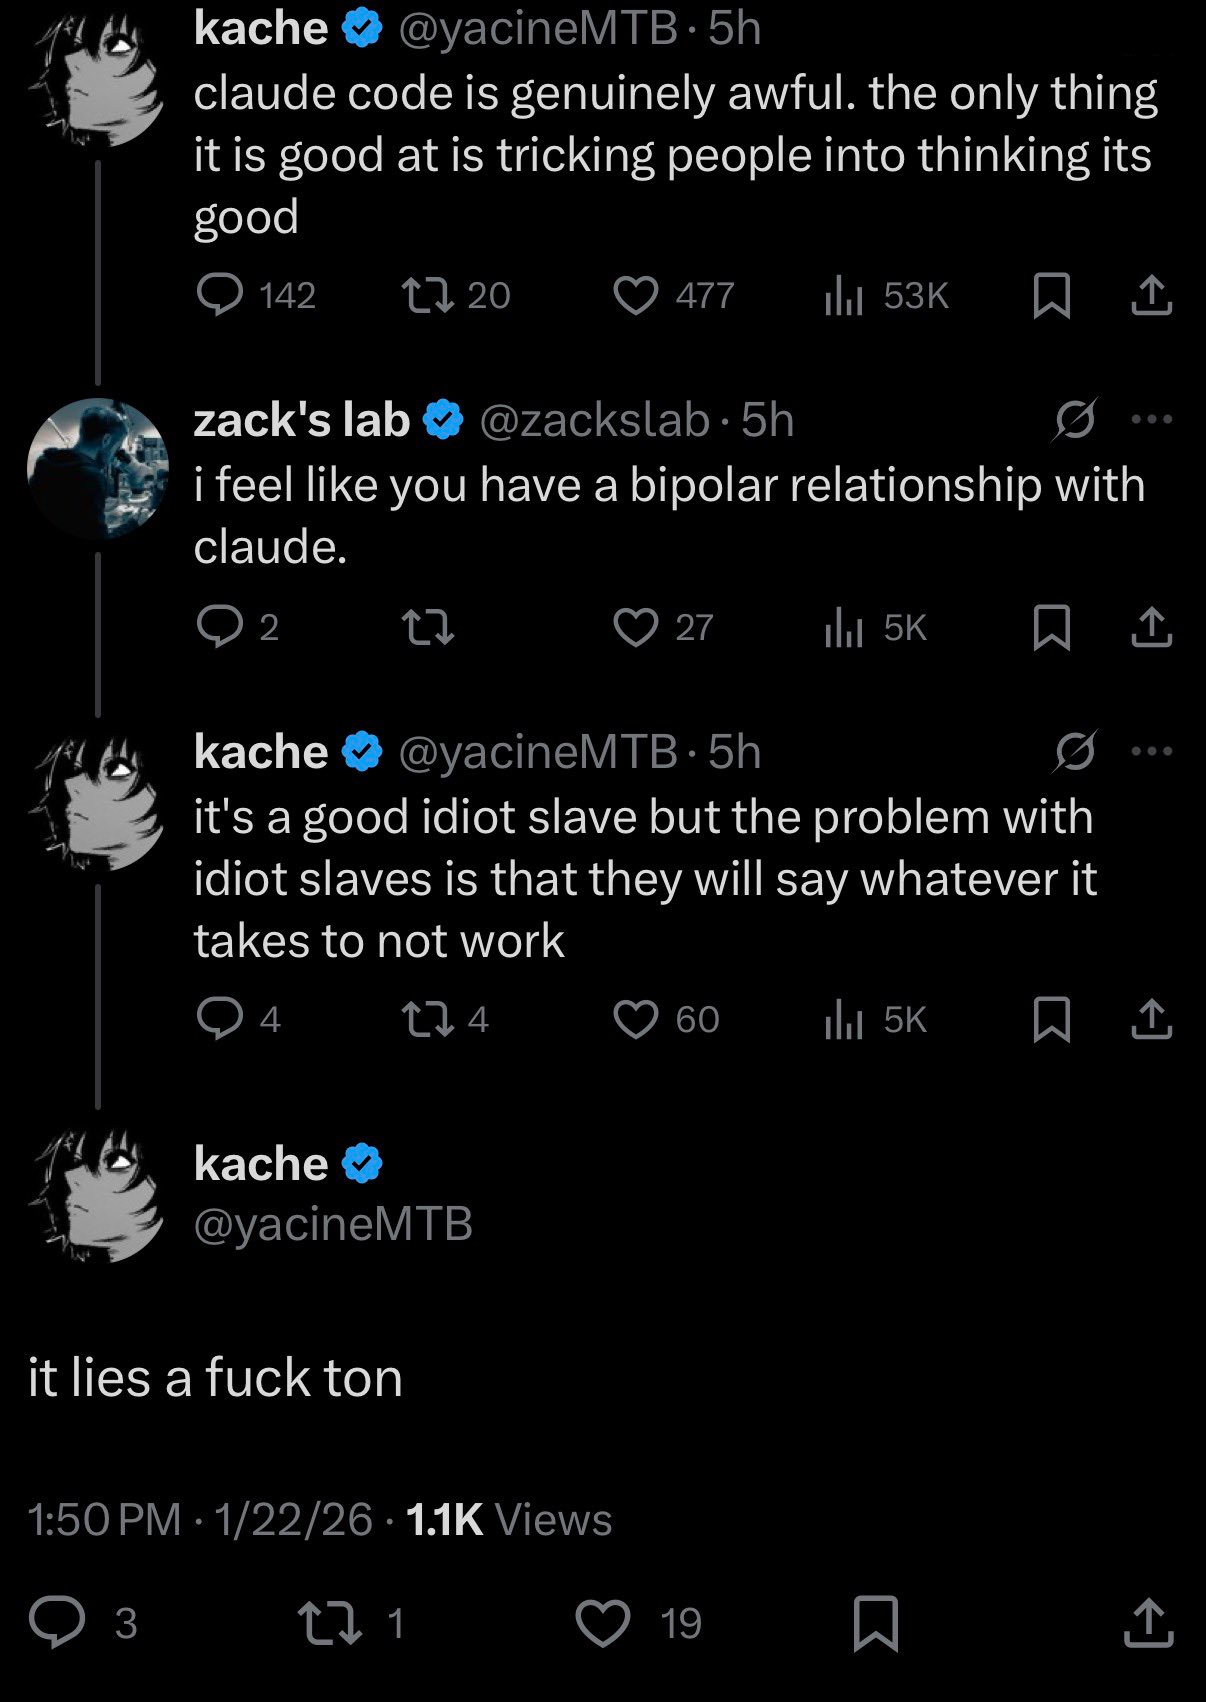This screenshot has height=1702, width=1206.
Task: Like the 'it lies a fuck ton' post
Action: (x=603, y=1622)
